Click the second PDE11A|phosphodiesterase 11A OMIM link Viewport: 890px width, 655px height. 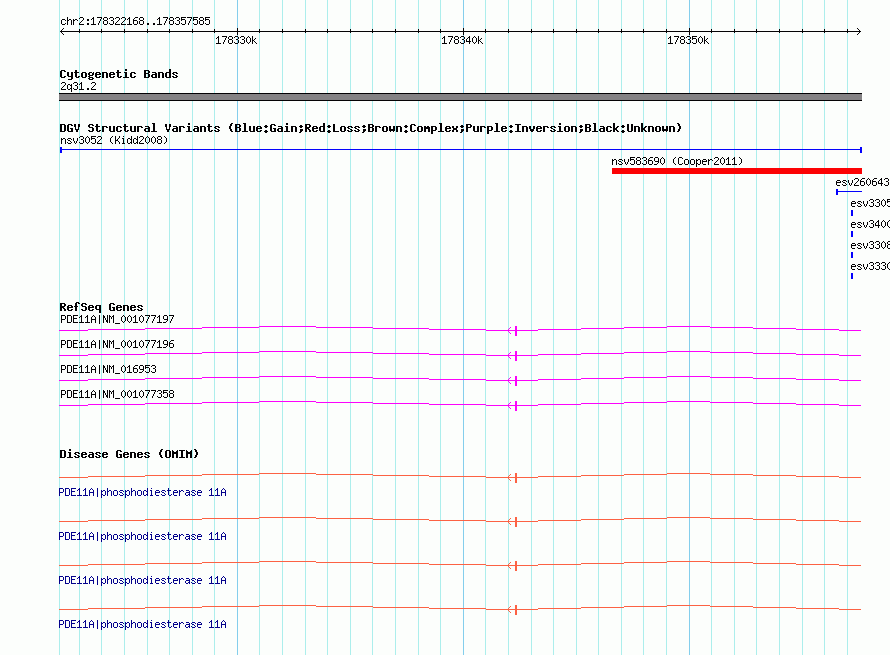(x=142, y=536)
